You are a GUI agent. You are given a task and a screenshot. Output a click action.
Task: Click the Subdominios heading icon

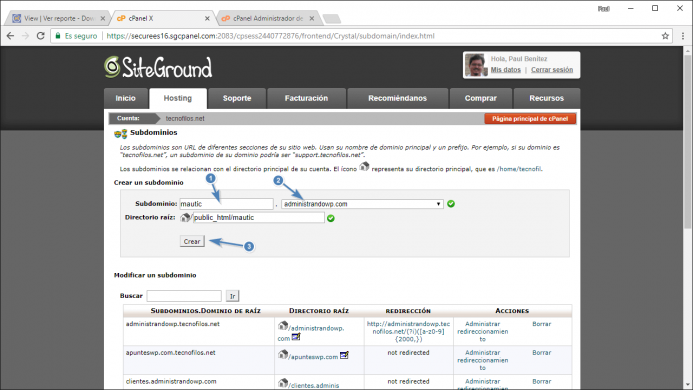pos(121,133)
